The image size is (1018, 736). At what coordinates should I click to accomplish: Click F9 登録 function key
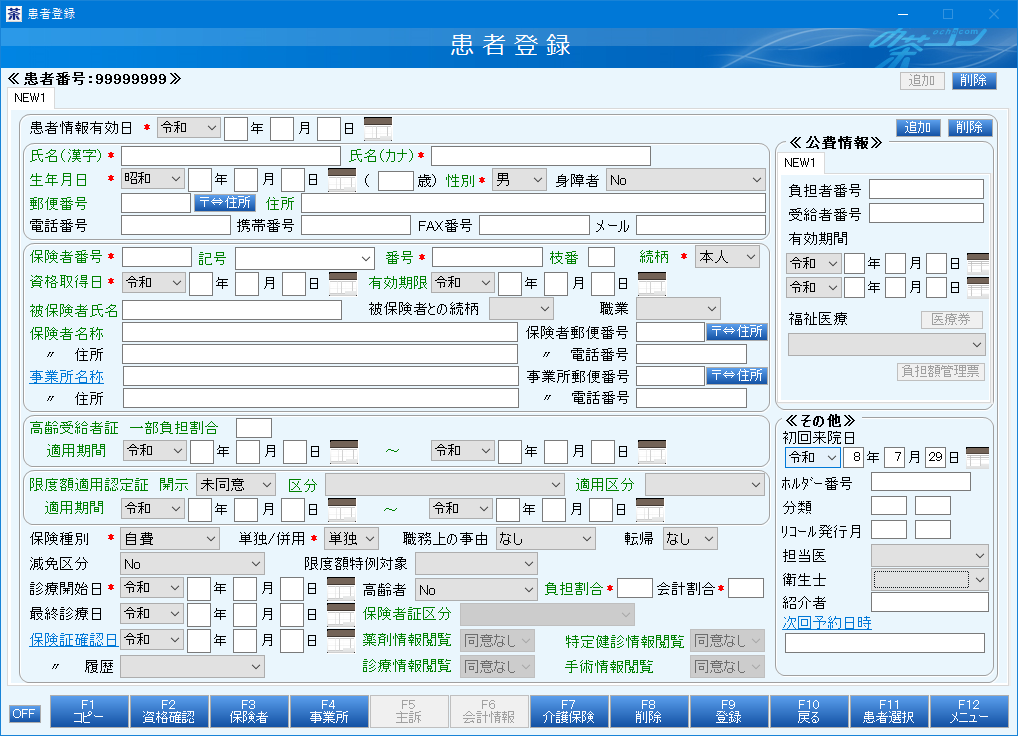(728, 711)
